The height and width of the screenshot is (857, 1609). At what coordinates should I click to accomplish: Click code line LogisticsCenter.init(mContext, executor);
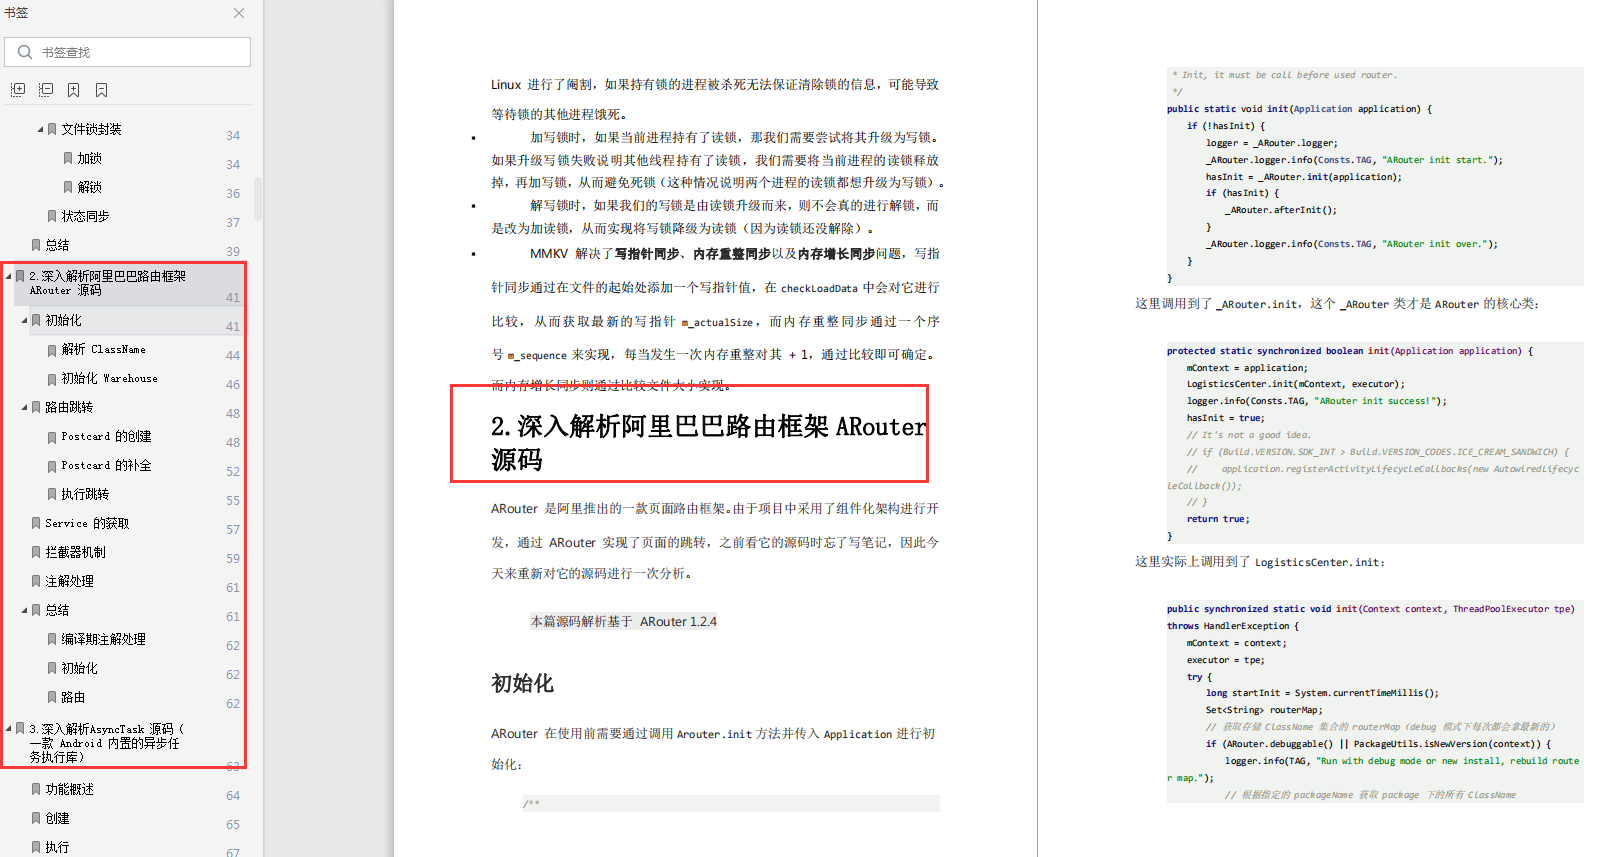pos(1296,384)
